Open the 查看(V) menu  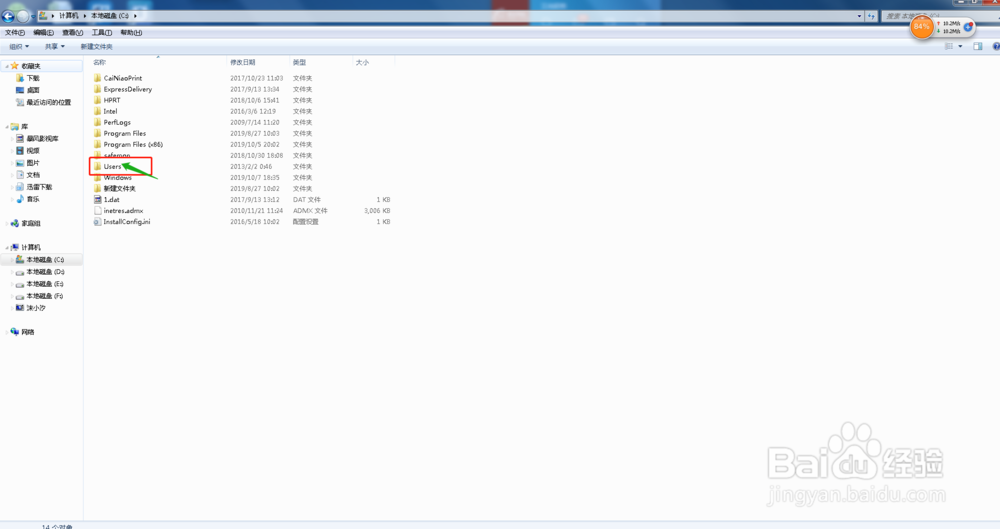72,33
